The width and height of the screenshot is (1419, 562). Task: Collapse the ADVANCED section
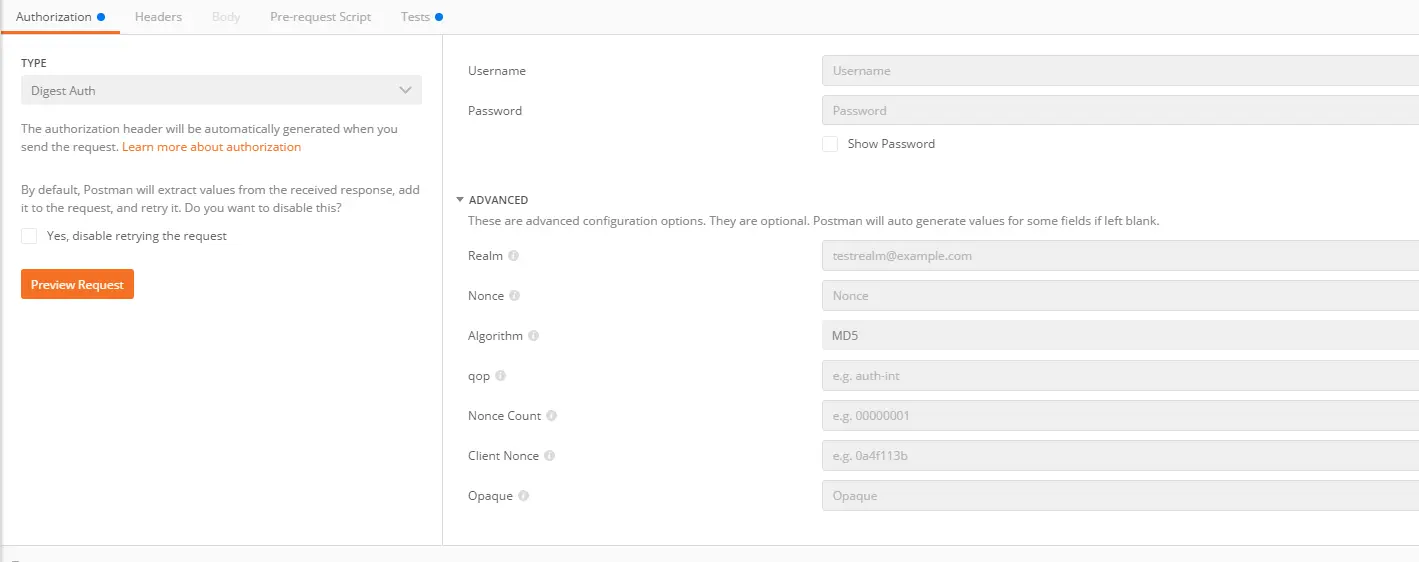pos(460,200)
